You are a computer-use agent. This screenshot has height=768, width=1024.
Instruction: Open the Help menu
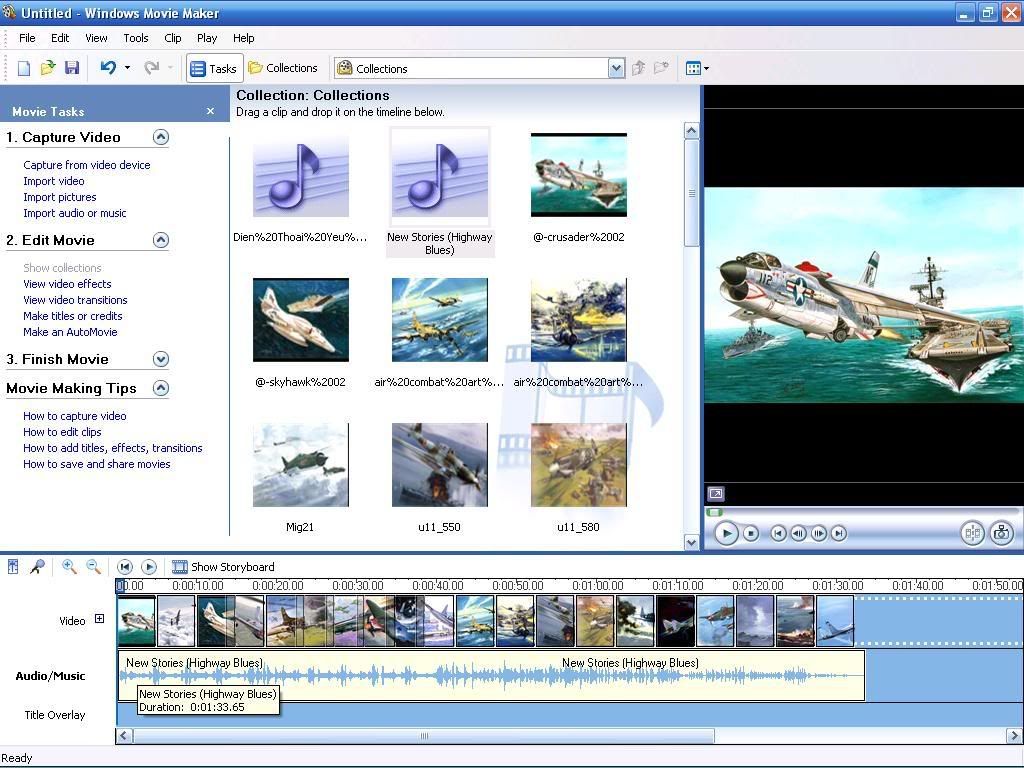(x=244, y=38)
